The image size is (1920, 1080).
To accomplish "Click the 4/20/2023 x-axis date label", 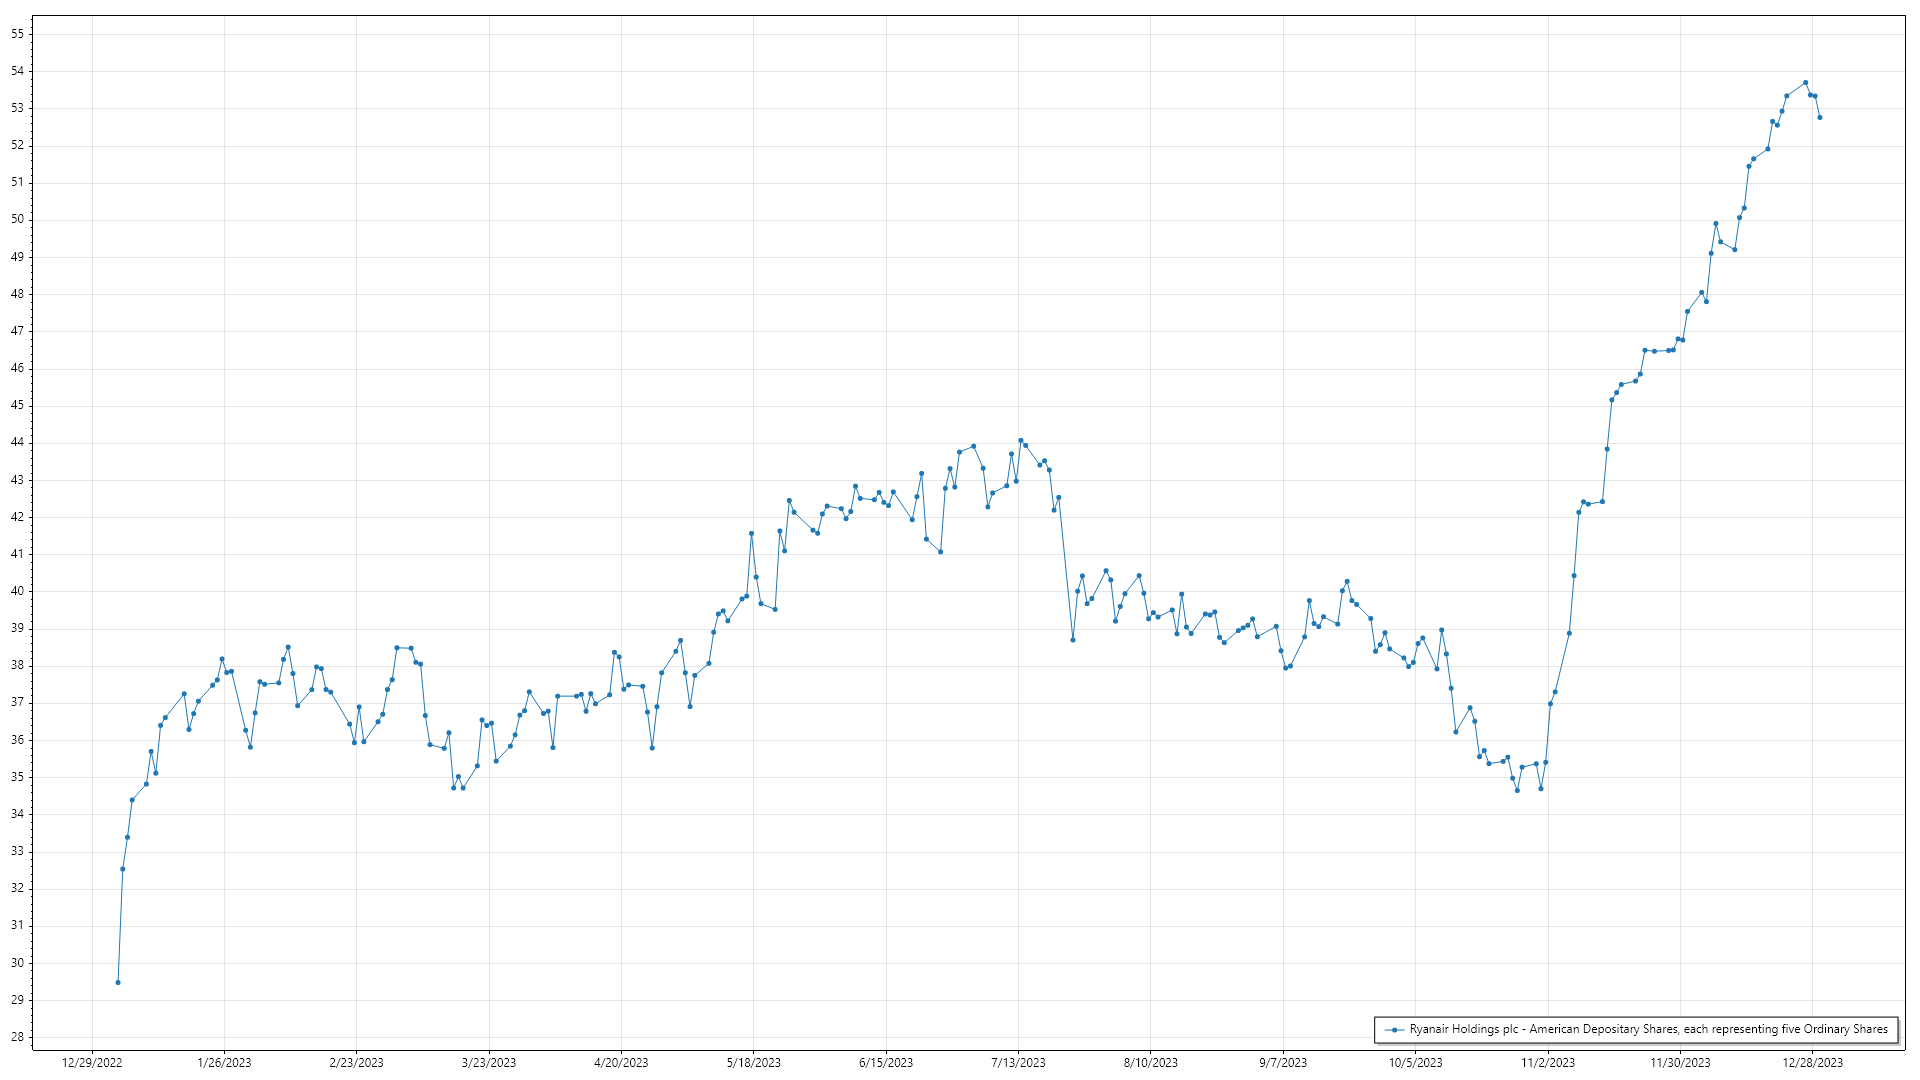I will pos(621,1063).
